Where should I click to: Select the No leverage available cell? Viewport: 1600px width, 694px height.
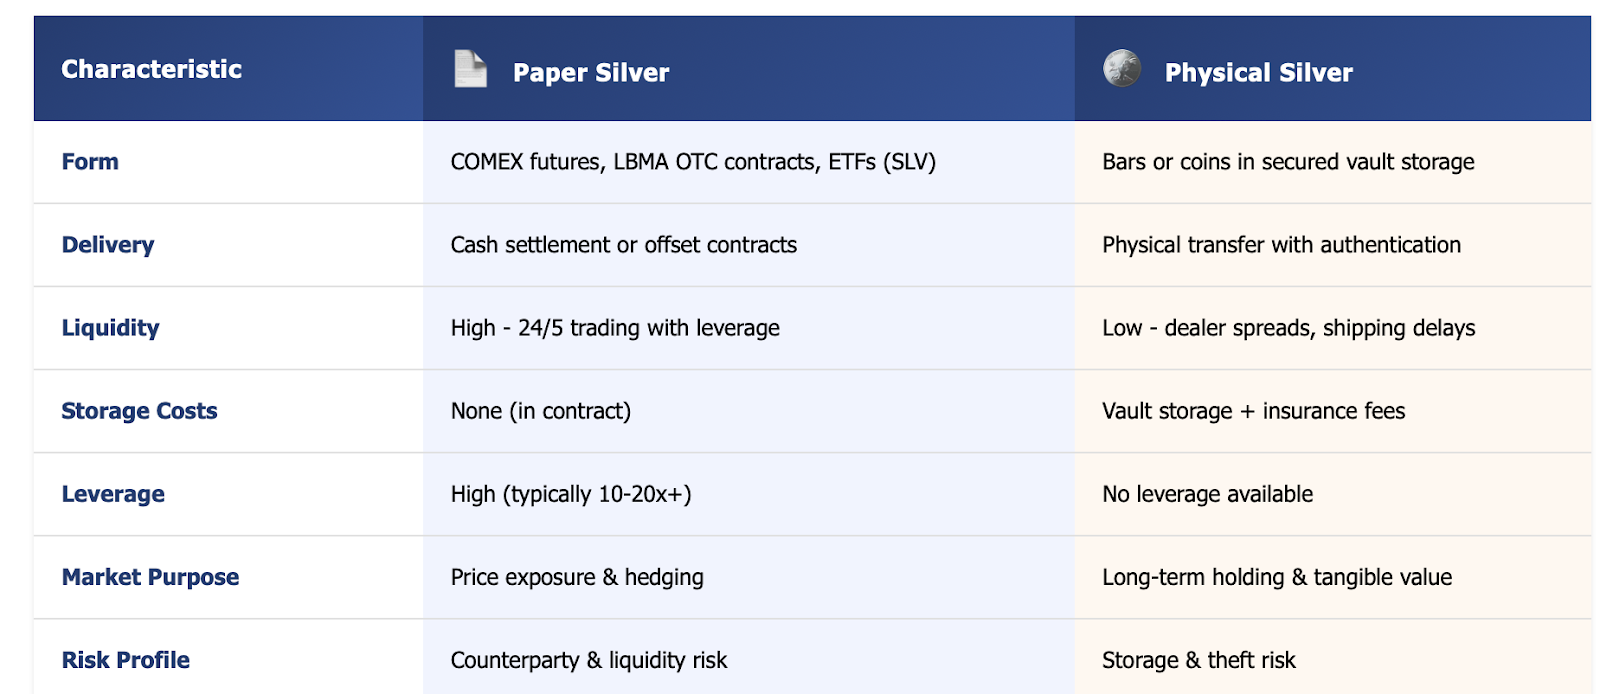tap(1333, 494)
